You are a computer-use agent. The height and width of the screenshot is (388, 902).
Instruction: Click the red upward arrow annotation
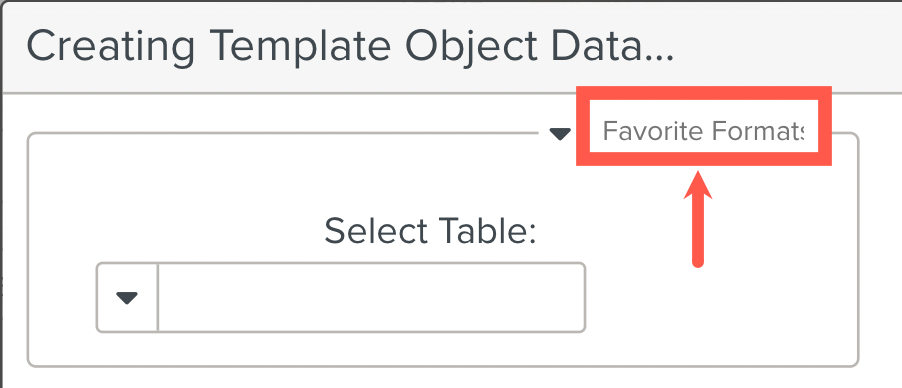[x=698, y=219]
